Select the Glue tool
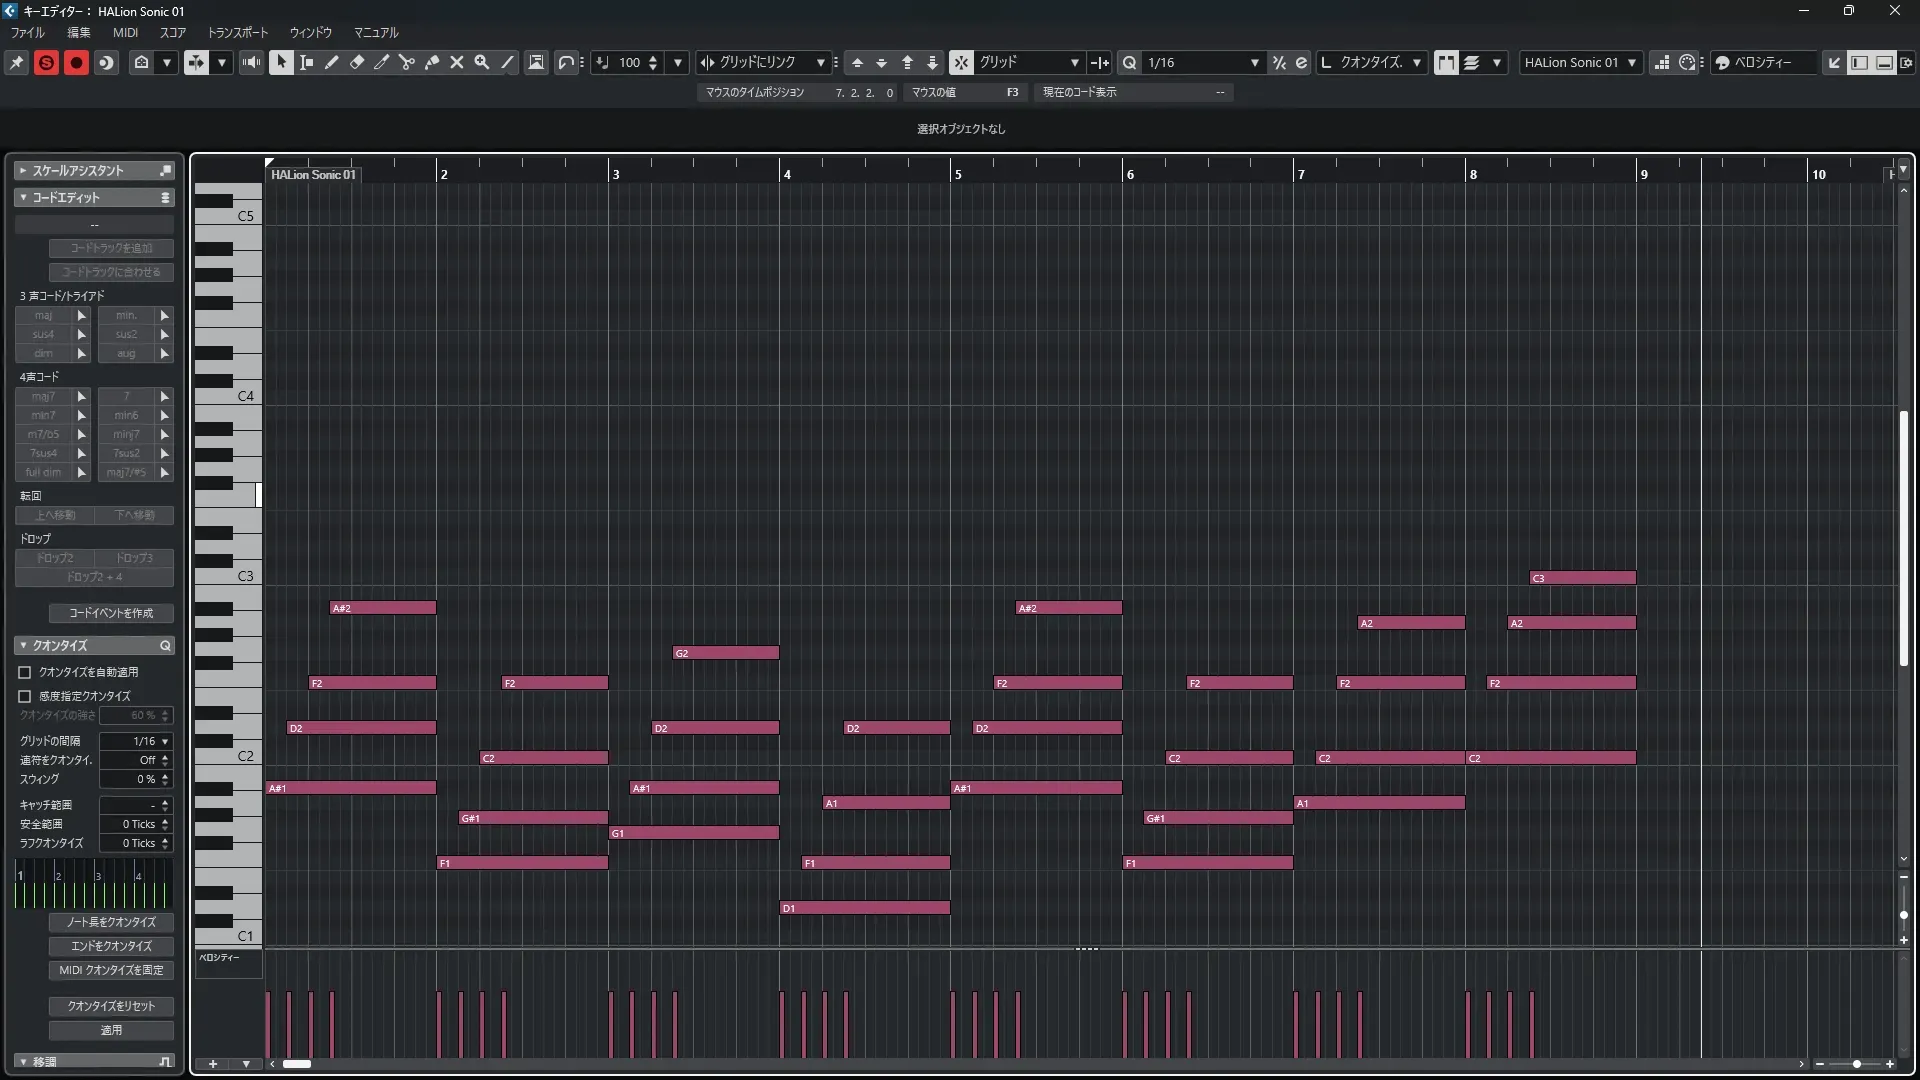This screenshot has width=1920, height=1080. [432, 62]
